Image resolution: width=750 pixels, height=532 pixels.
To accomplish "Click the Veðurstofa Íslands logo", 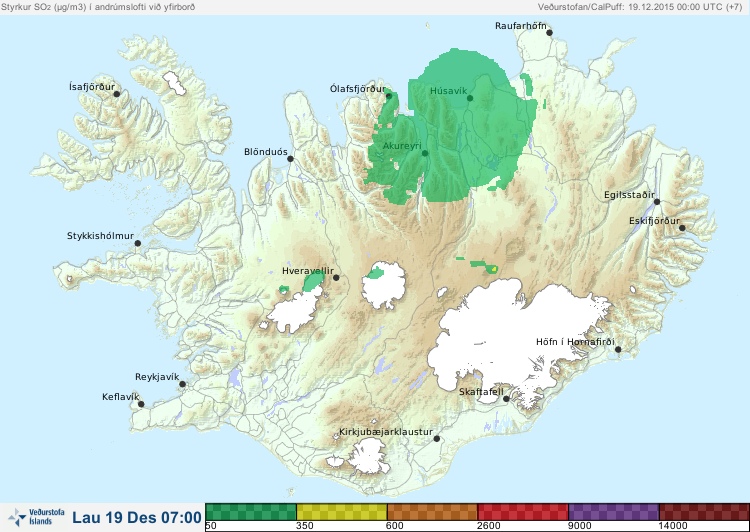I will [x=36, y=517].
